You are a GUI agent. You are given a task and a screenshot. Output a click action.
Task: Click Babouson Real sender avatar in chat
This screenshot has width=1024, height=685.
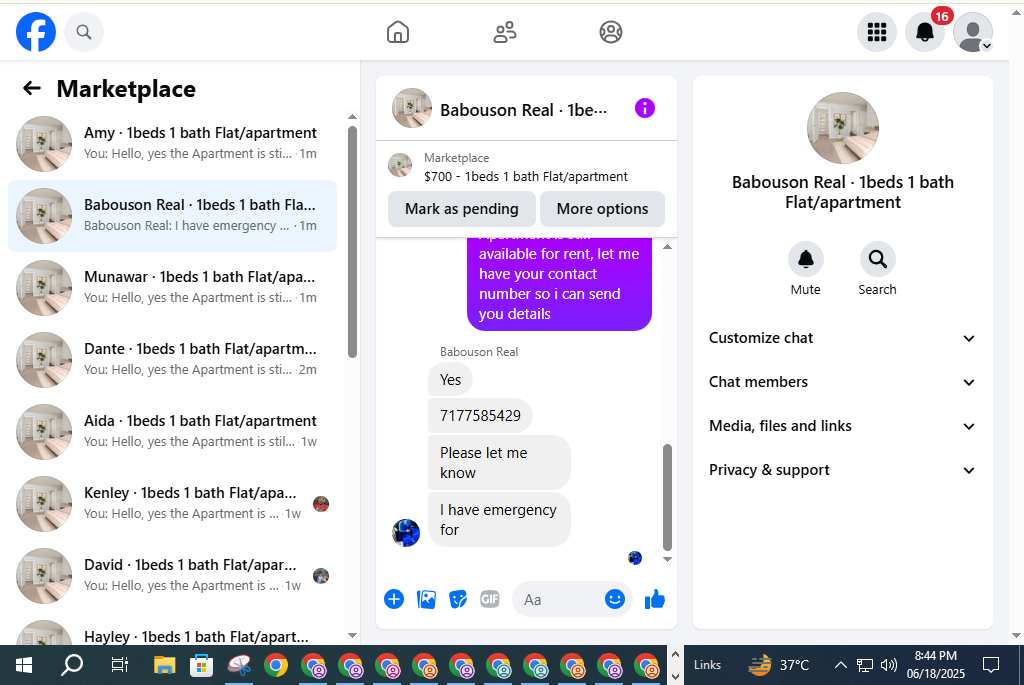(x=406, y=533)
